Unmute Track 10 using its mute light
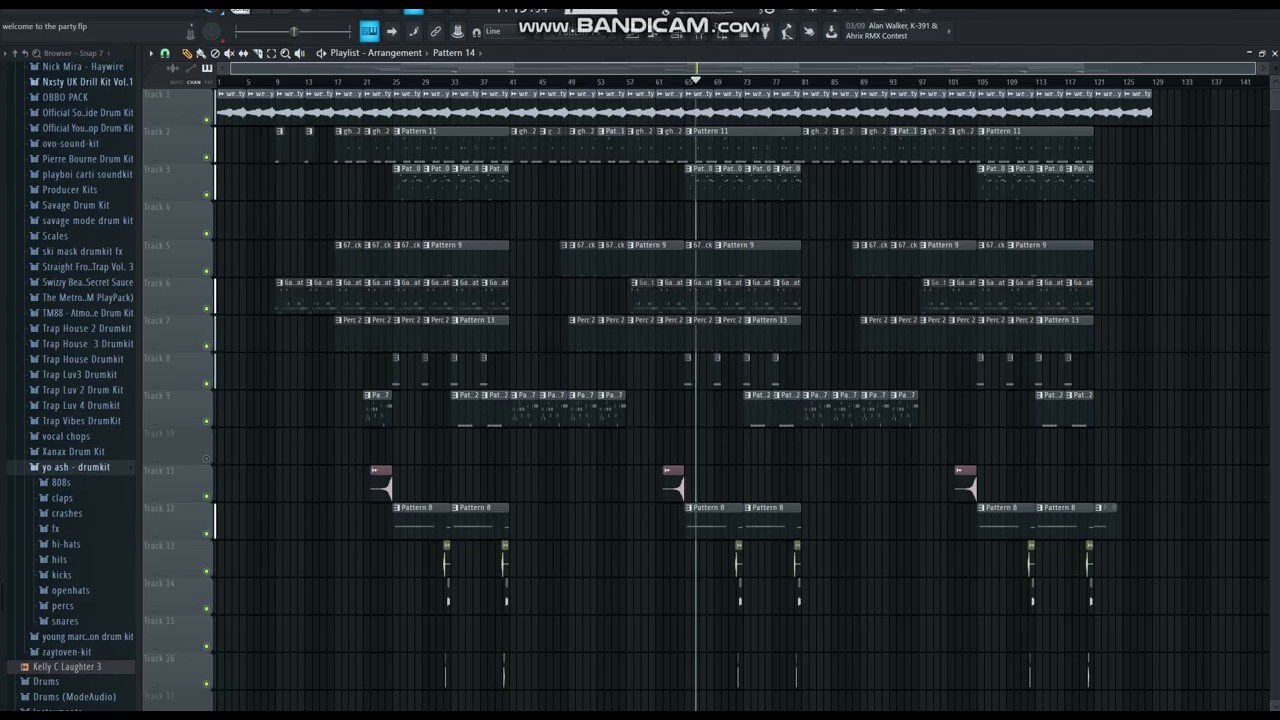Viewport: 1280px width, 720px height. (x=207, y=459)
